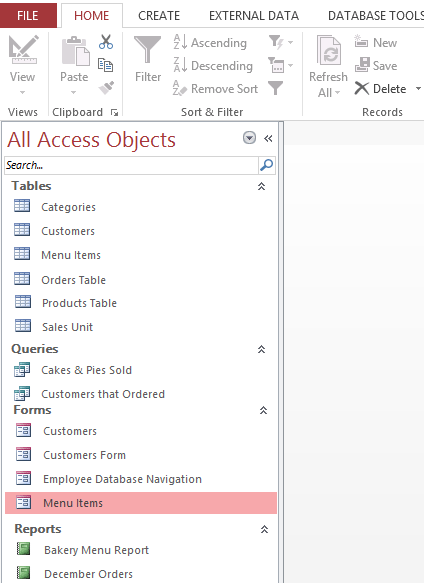The width and height of the screenshot is (424, 583).
Task: Click the search magnifier icon
Action: coord(267,165)
